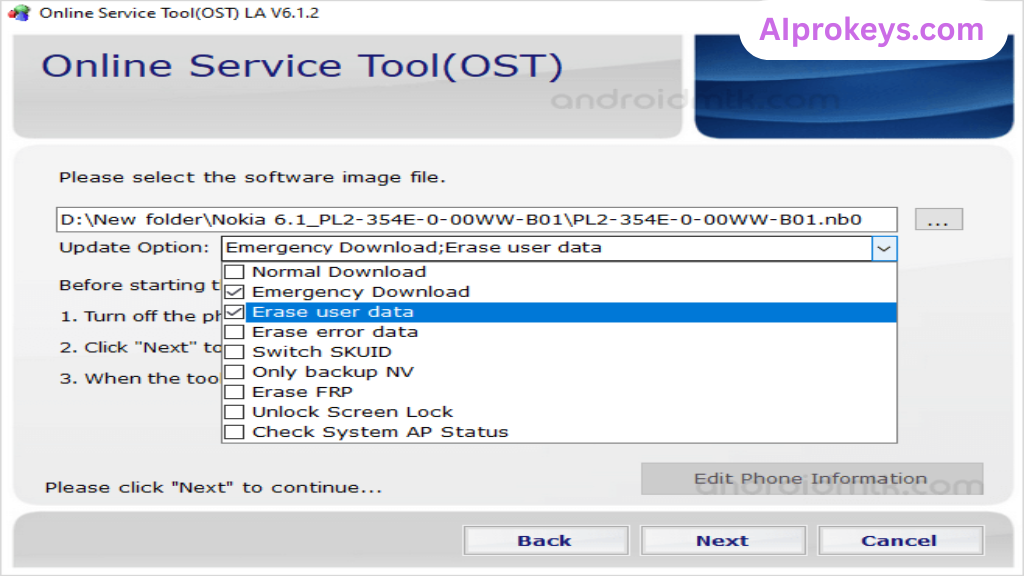Collapse the Update Option dropdown arrow
The width and height of the screenshot is (1024, 576).
click(884, 248)
